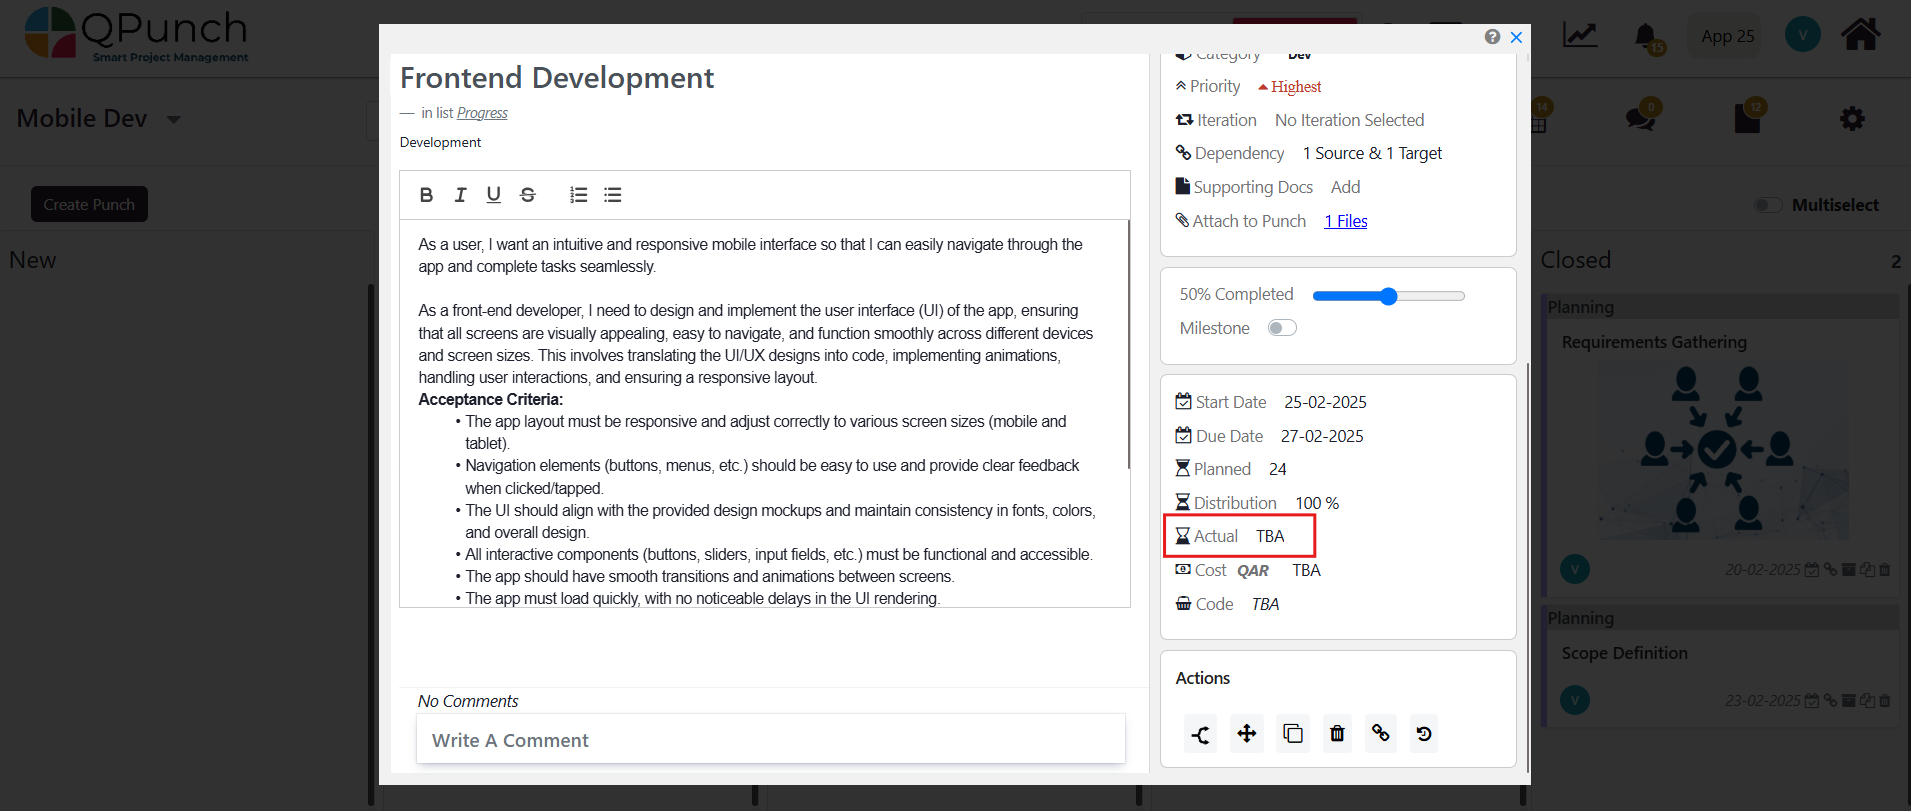Click the Progress list link
The height and width of the screenshot is (811, 1911).
click(482, 113)
